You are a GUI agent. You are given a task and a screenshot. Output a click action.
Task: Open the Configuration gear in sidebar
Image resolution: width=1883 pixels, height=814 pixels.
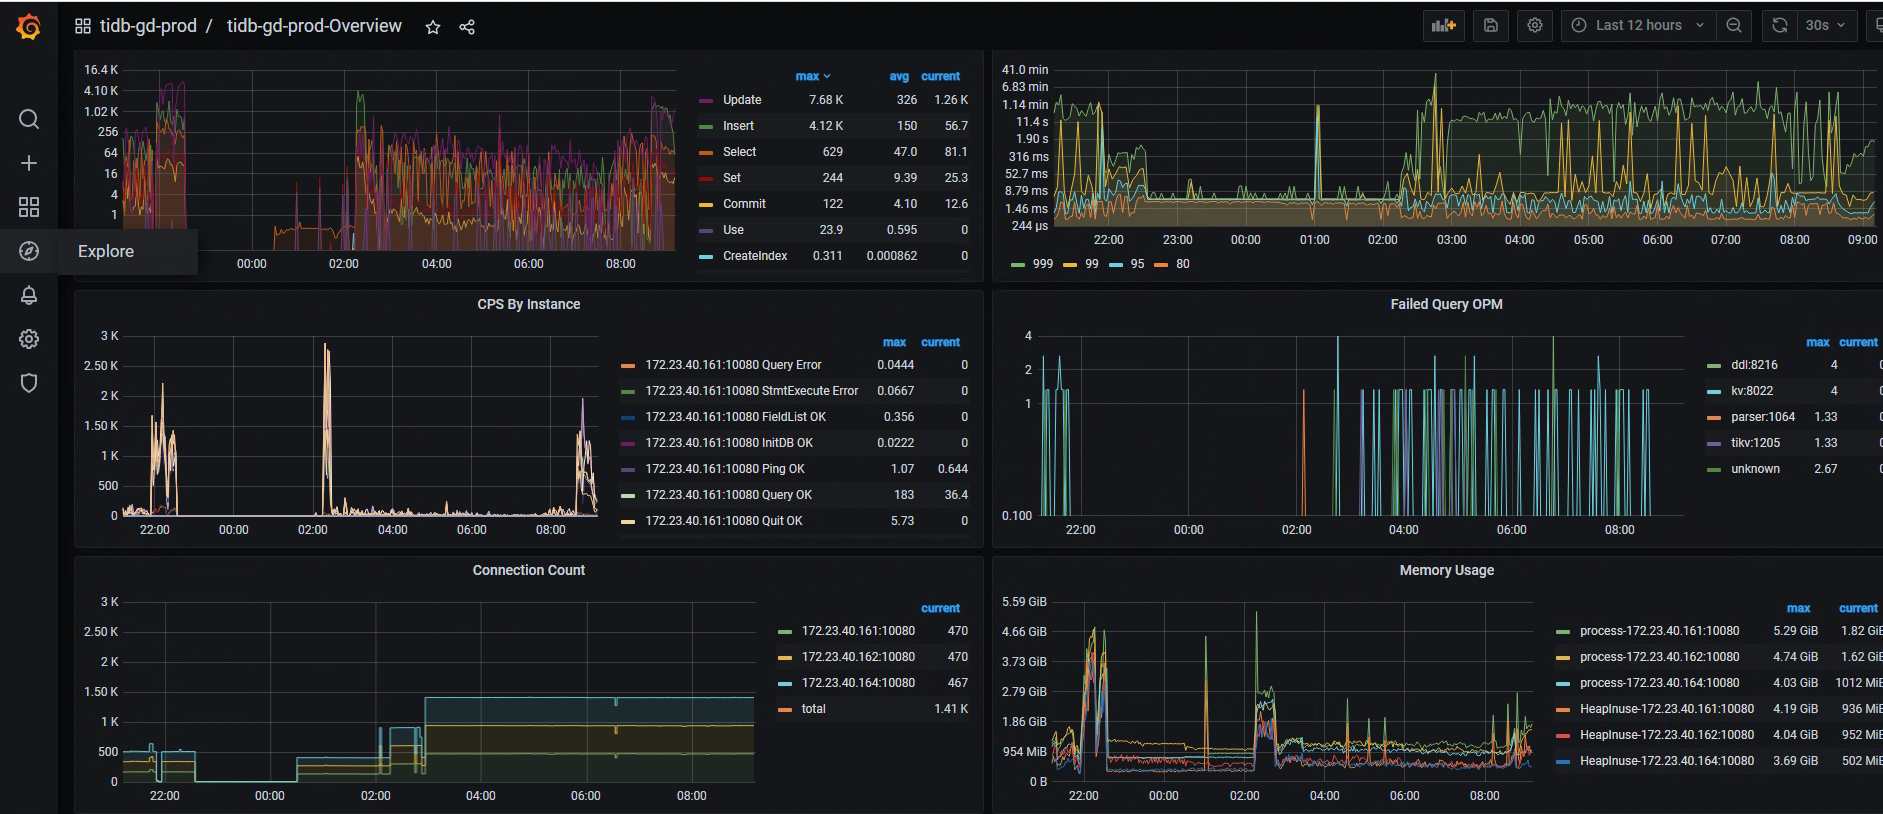[29, 339]
